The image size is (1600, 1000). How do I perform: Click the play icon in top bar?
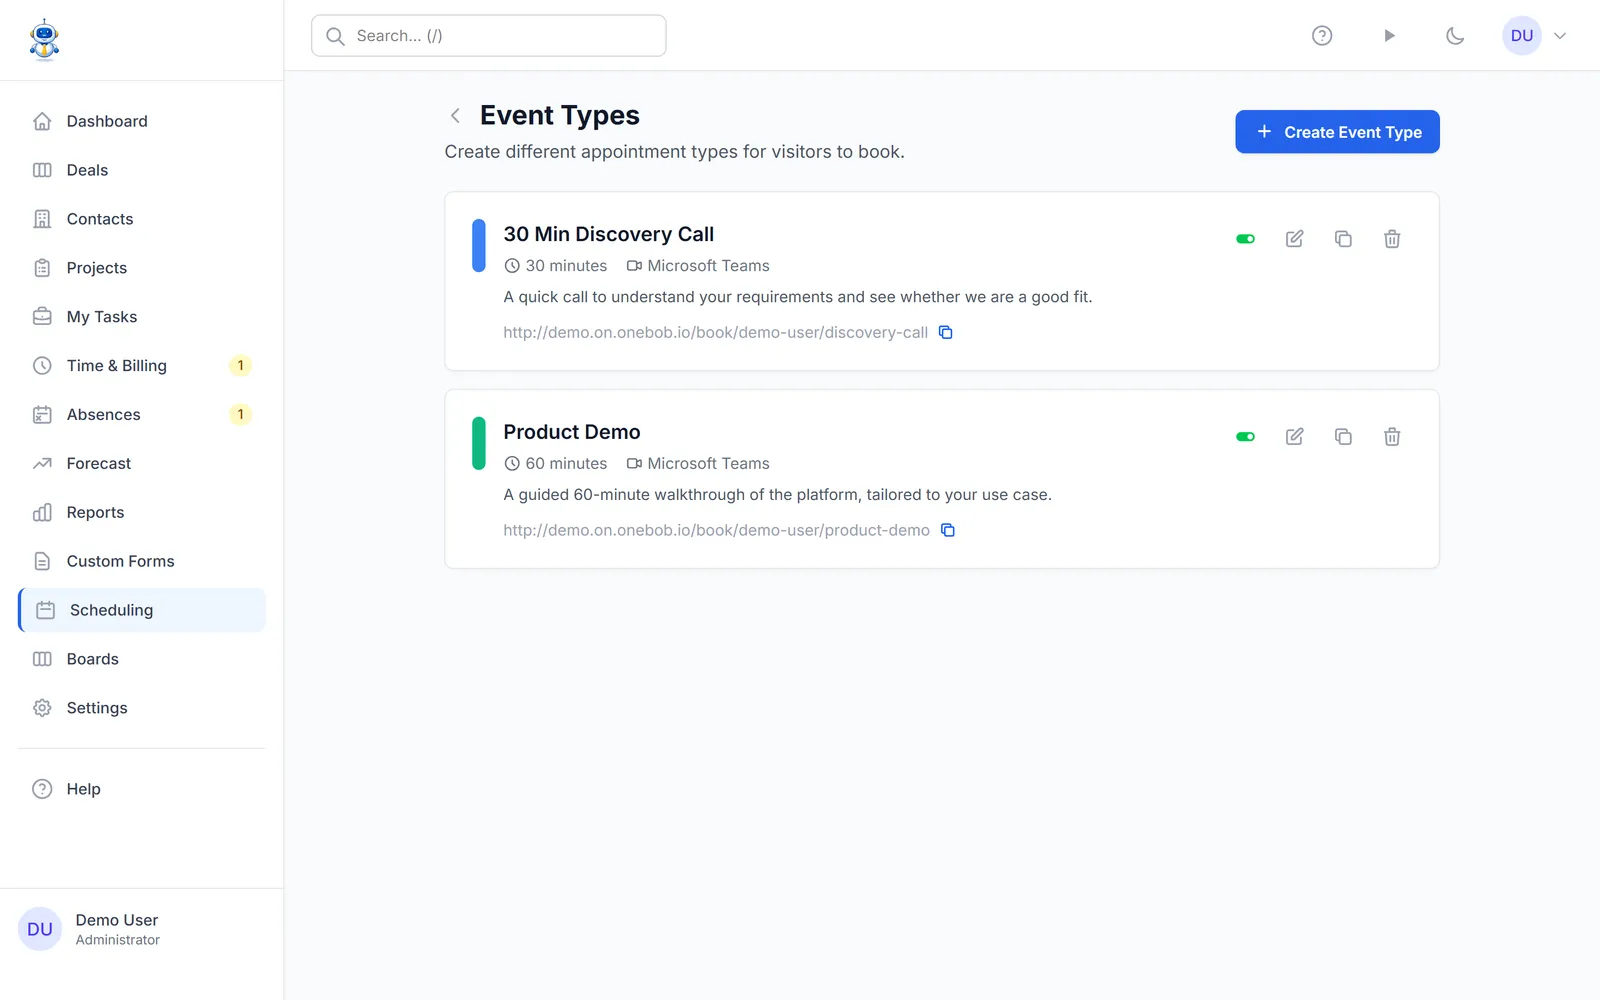1389,36
